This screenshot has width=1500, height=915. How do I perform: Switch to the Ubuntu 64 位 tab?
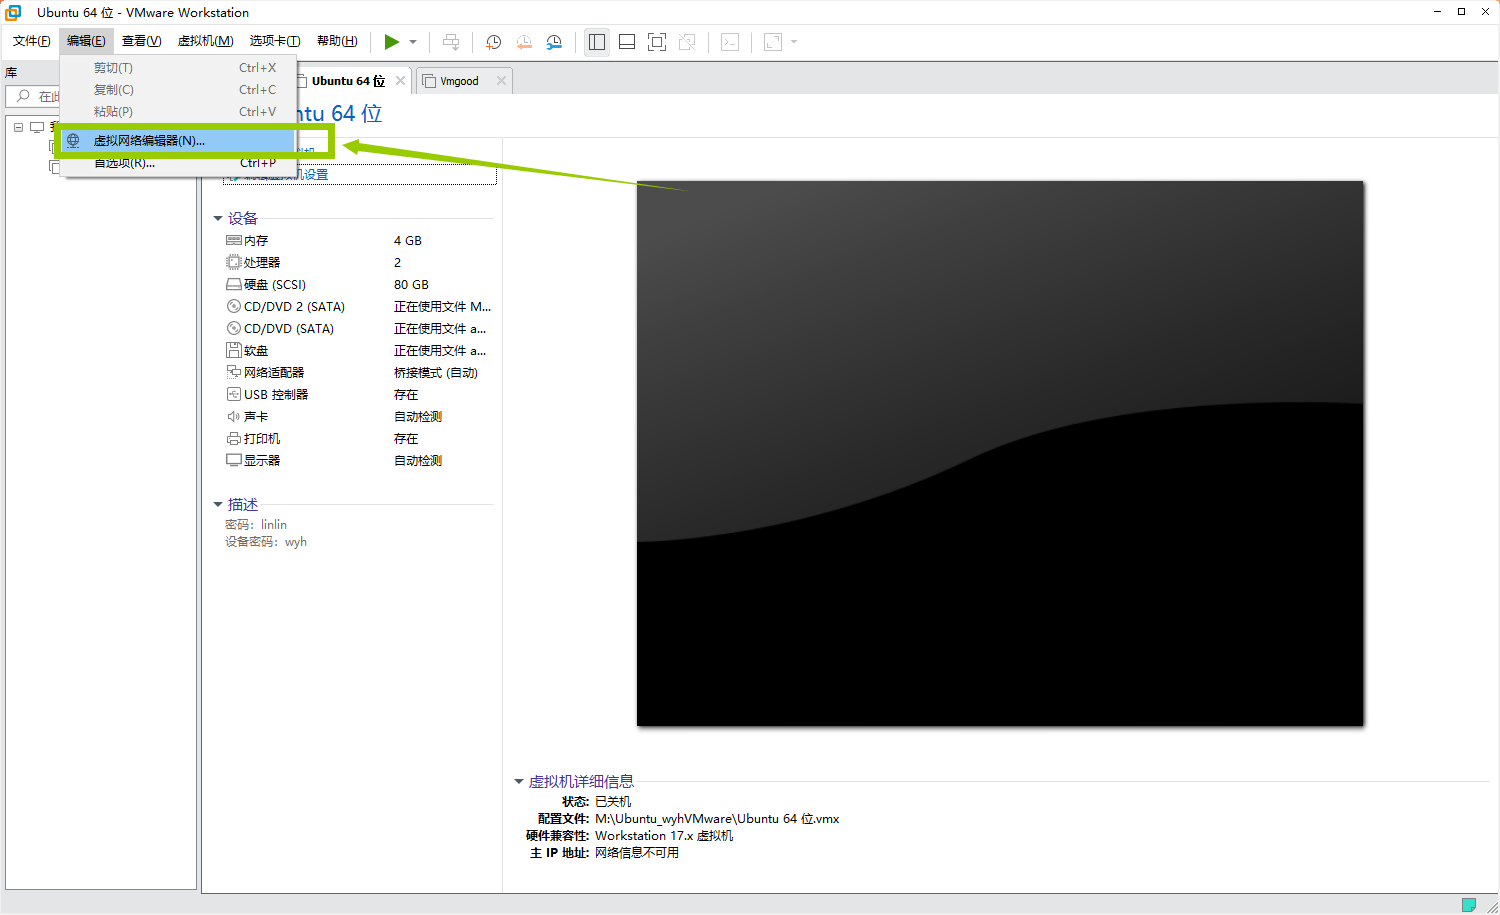[x=347, y=81]
